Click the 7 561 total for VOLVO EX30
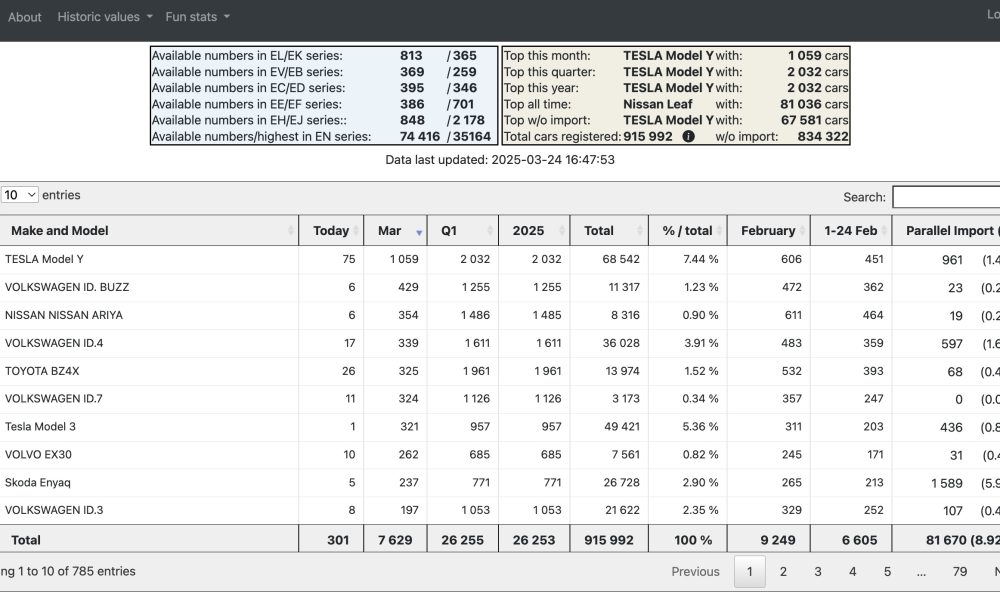Image resolution: width=1000 pixels, height=600 pixels. 626,455
